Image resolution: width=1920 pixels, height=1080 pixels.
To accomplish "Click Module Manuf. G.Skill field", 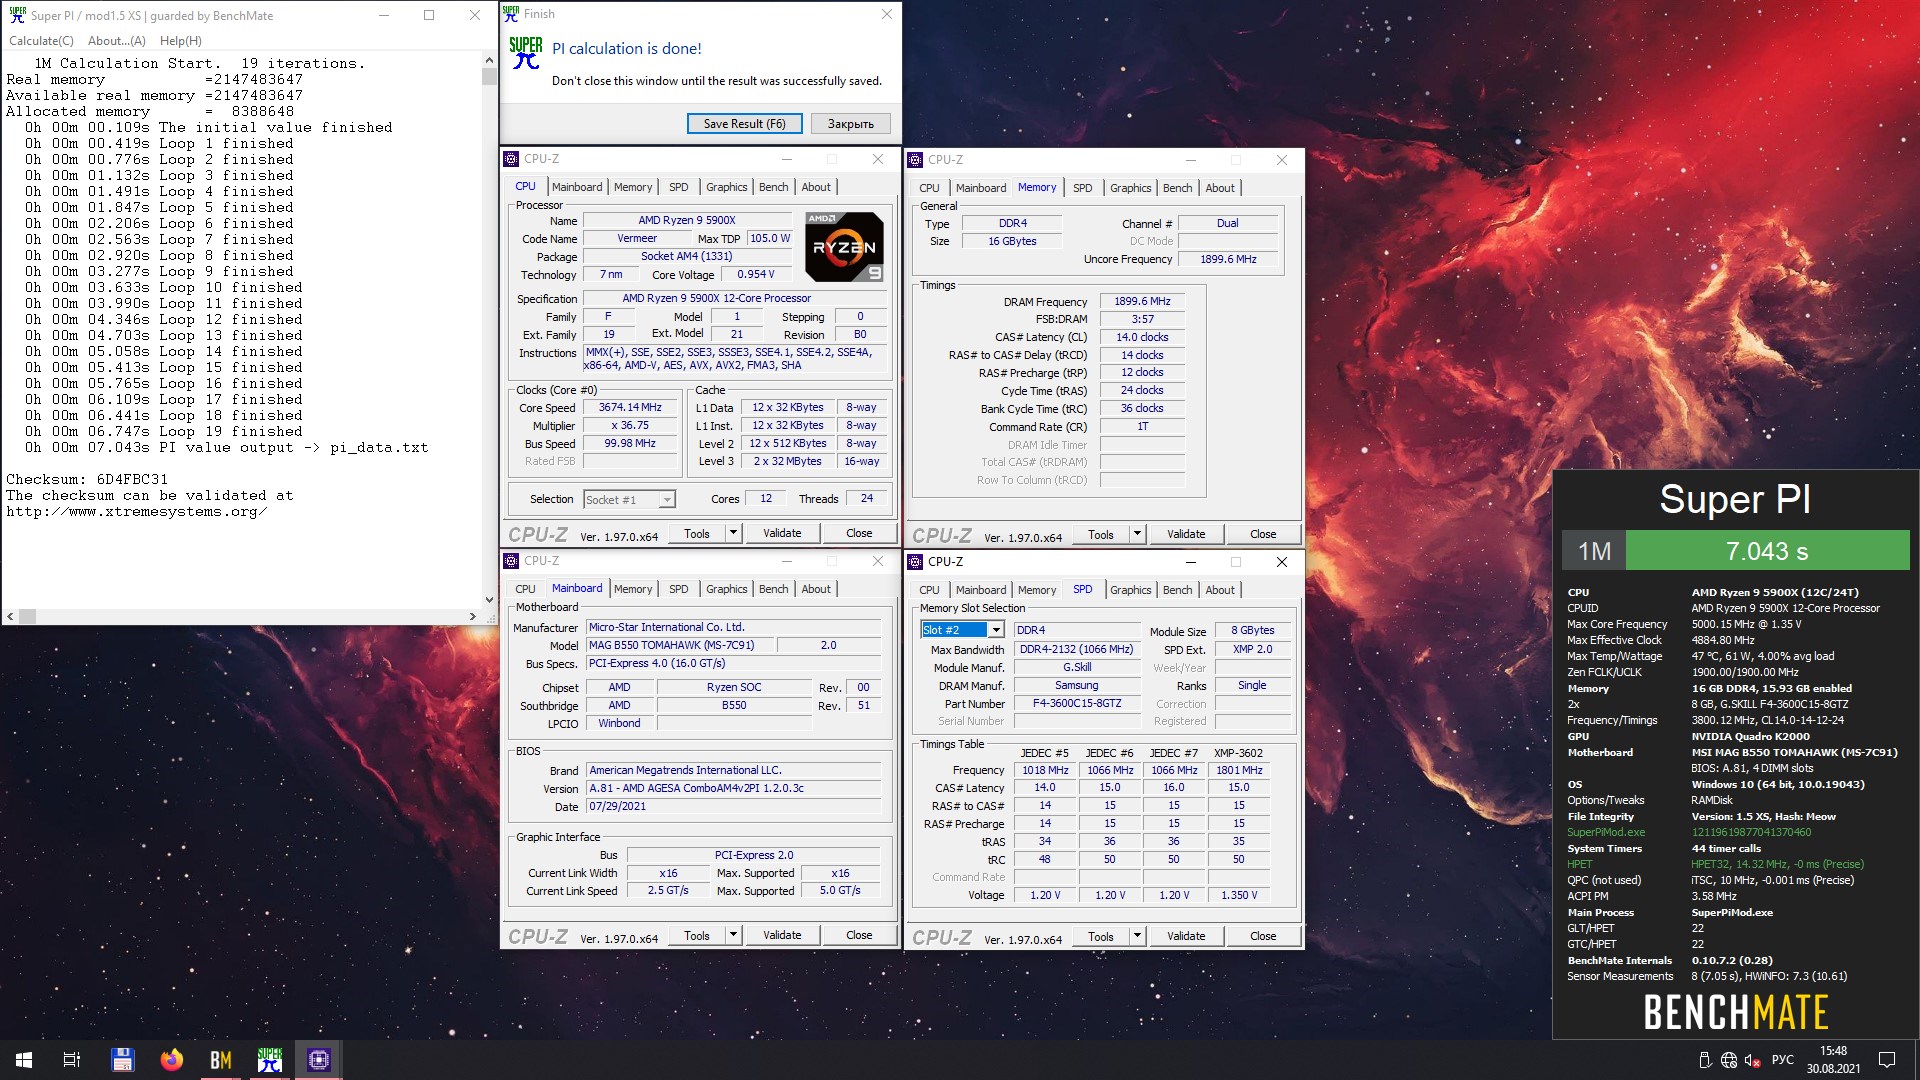I will point(1077,667).
